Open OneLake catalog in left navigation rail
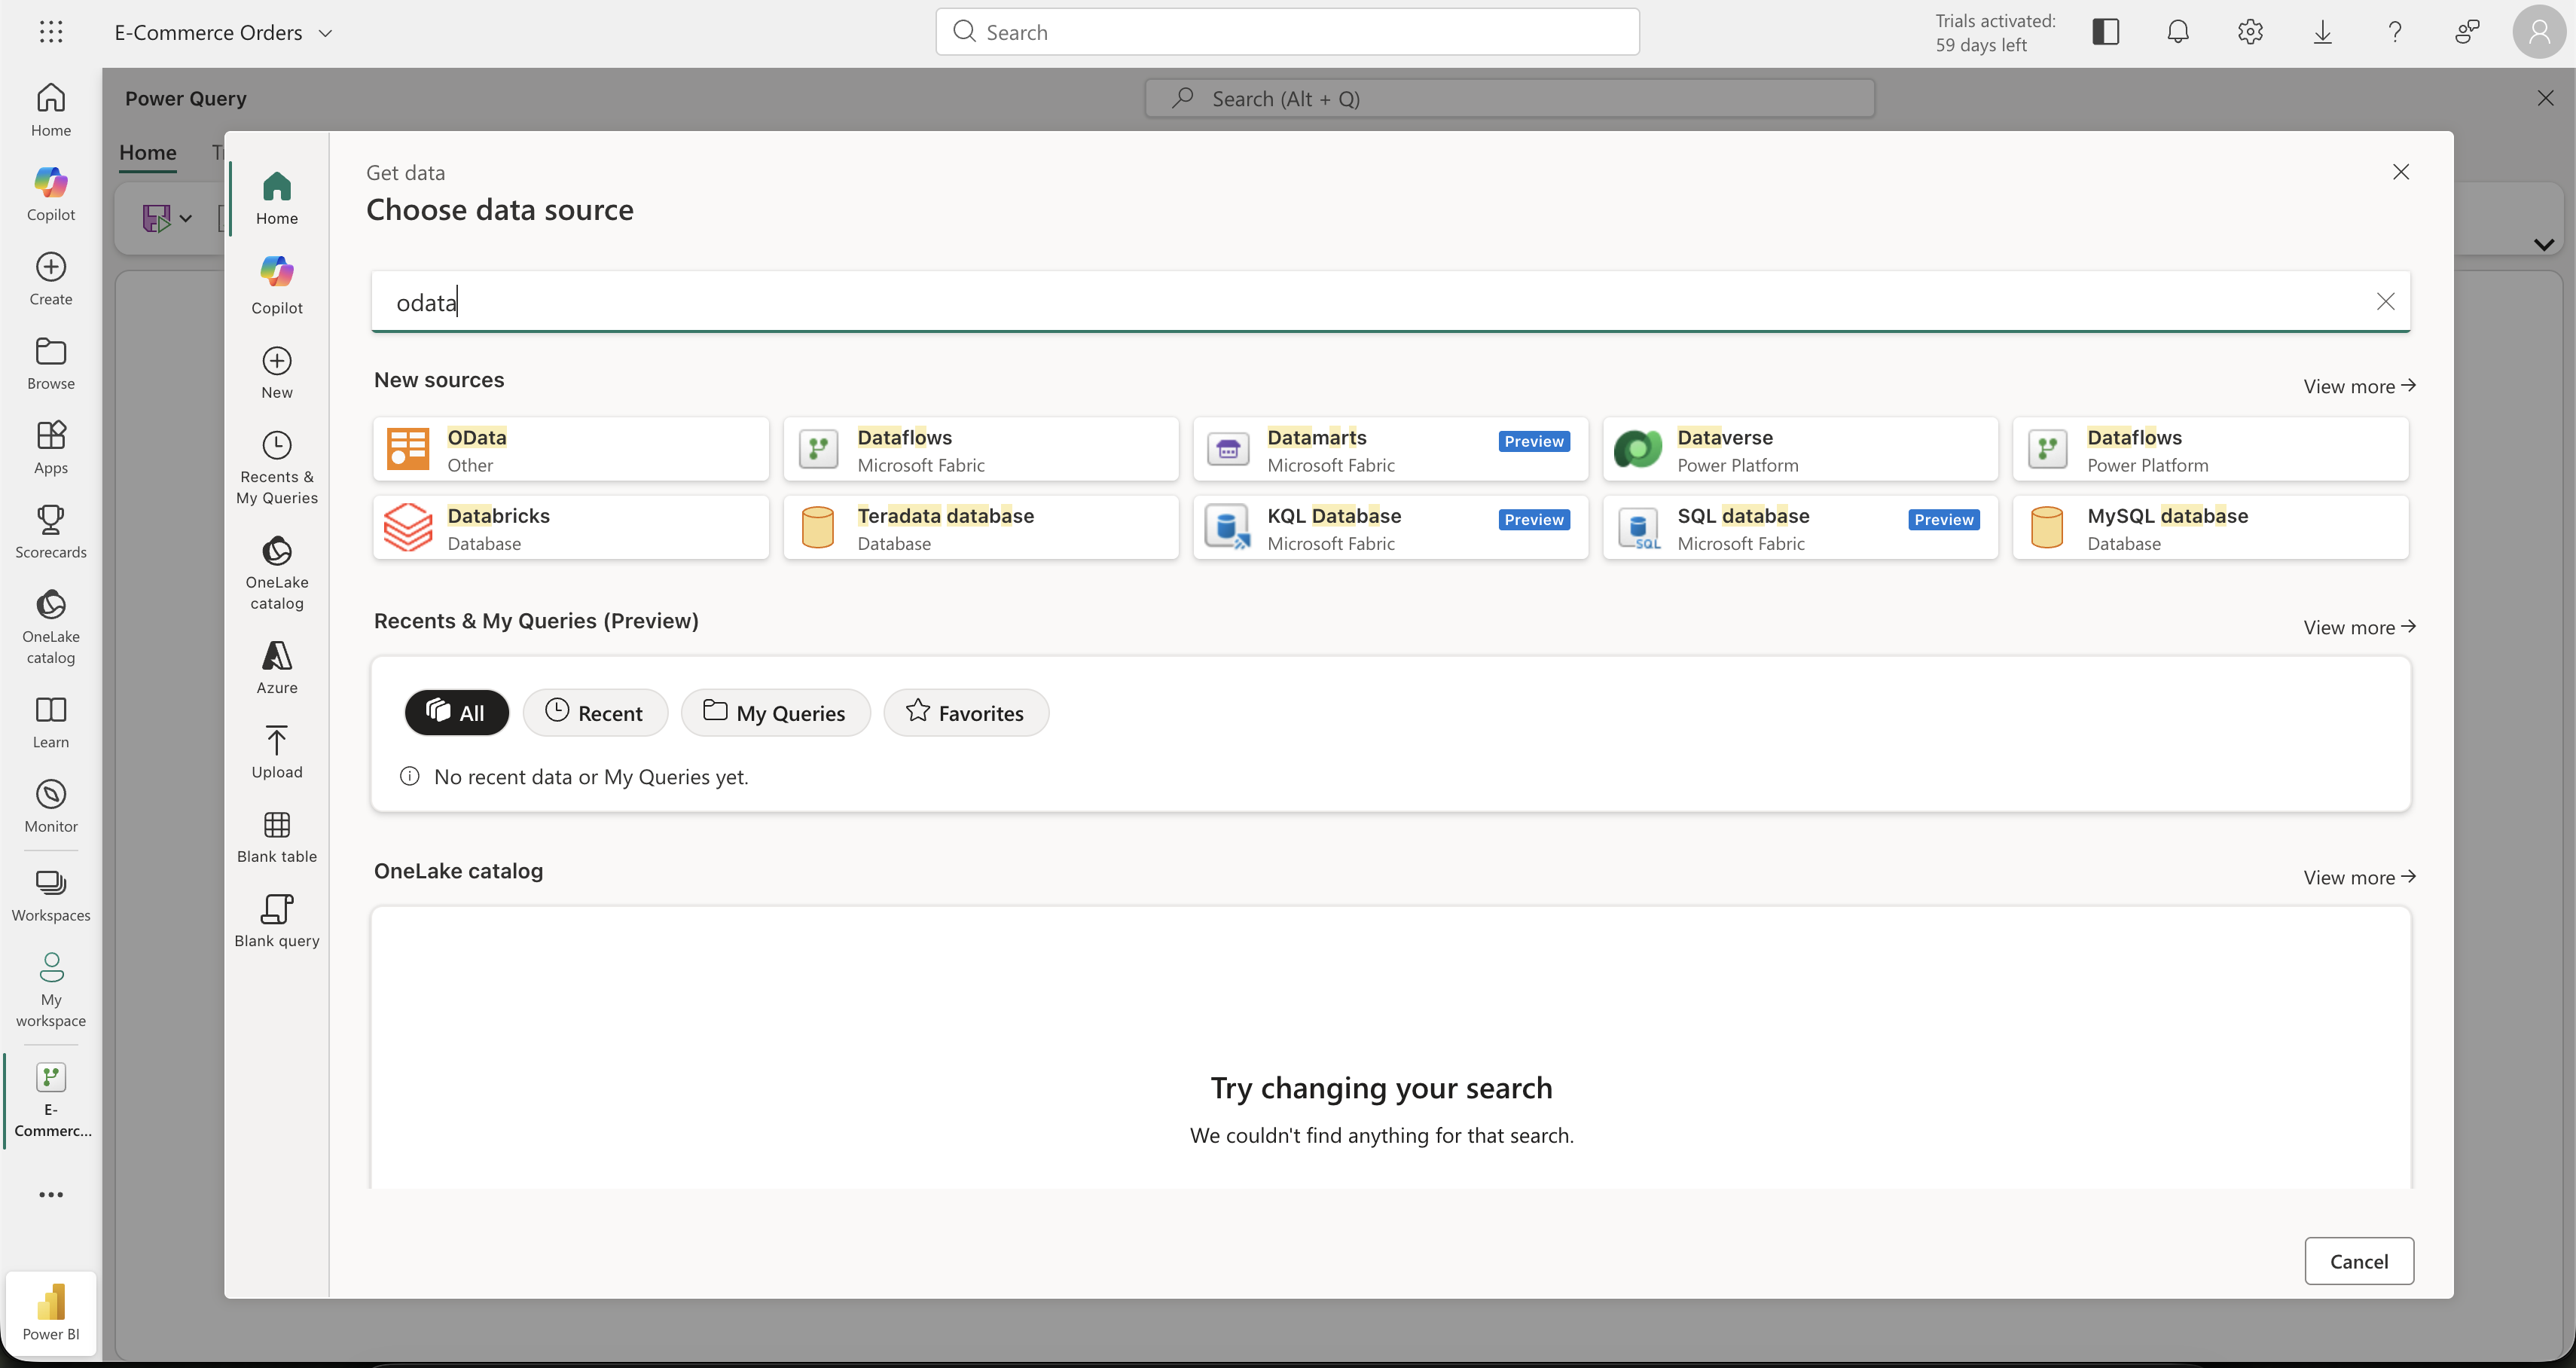This screenshot has width=2576, height=1368. pos(51,626)
